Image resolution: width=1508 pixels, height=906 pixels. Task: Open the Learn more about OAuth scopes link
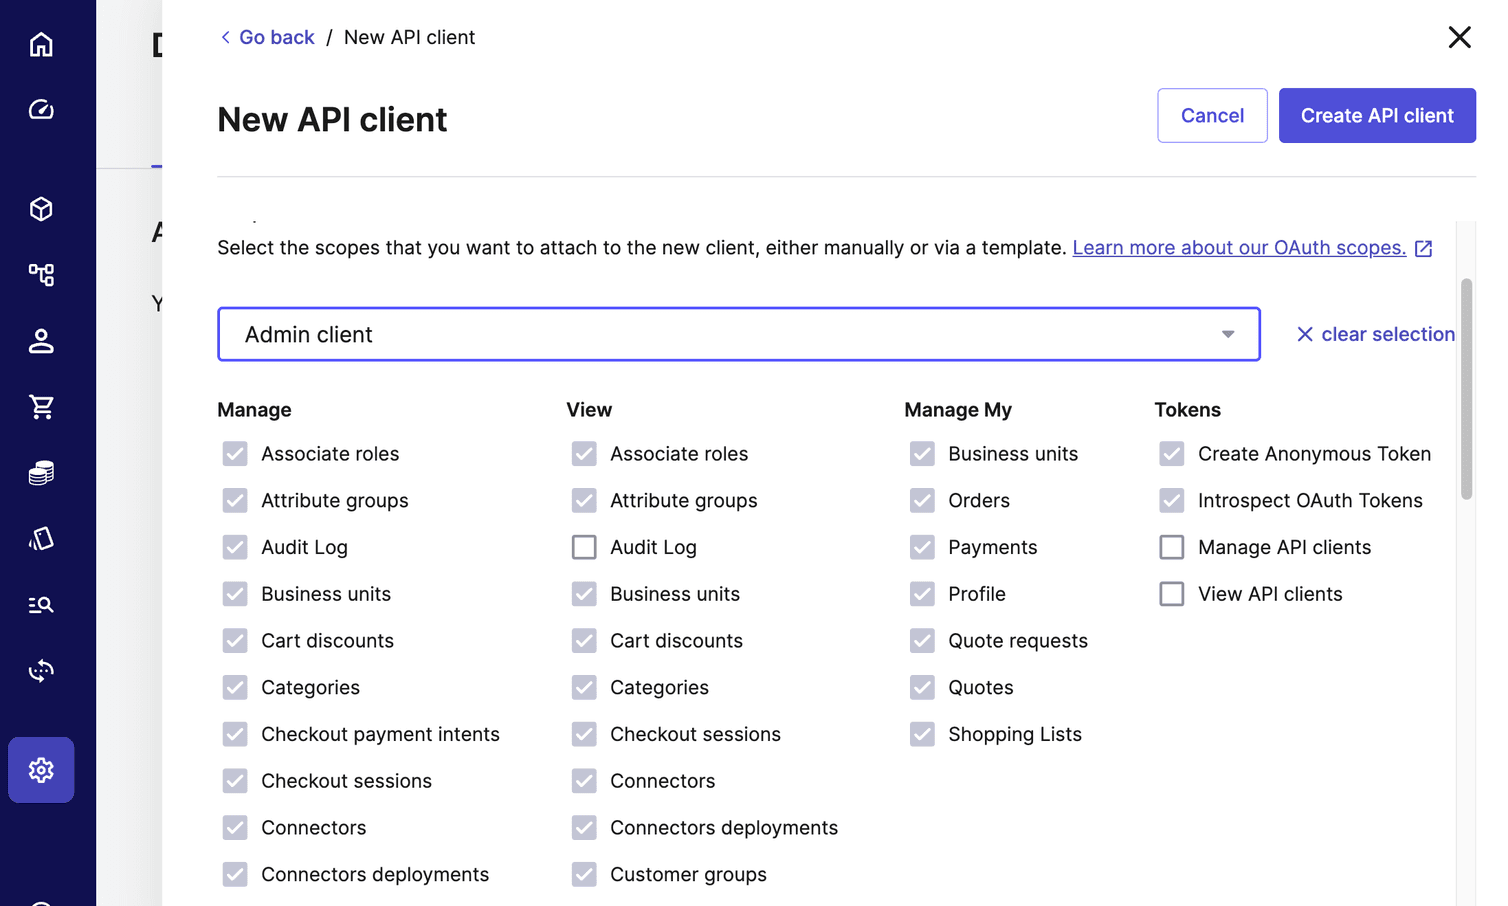click(1239, 247)
